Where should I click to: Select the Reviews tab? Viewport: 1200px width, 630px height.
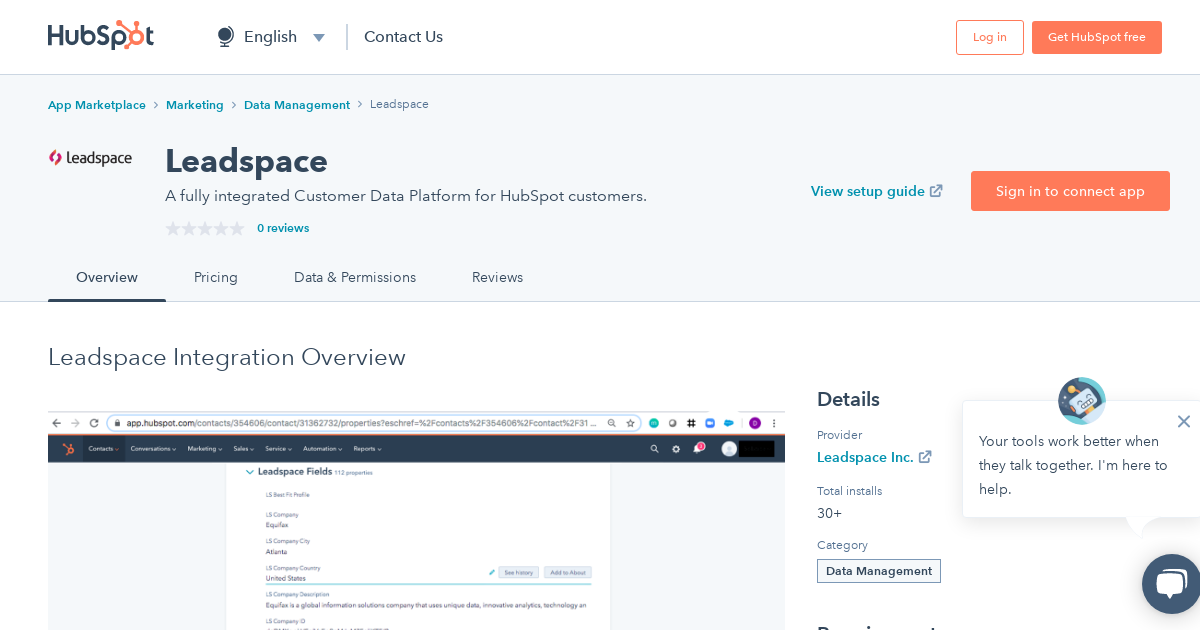pos(497,277)
